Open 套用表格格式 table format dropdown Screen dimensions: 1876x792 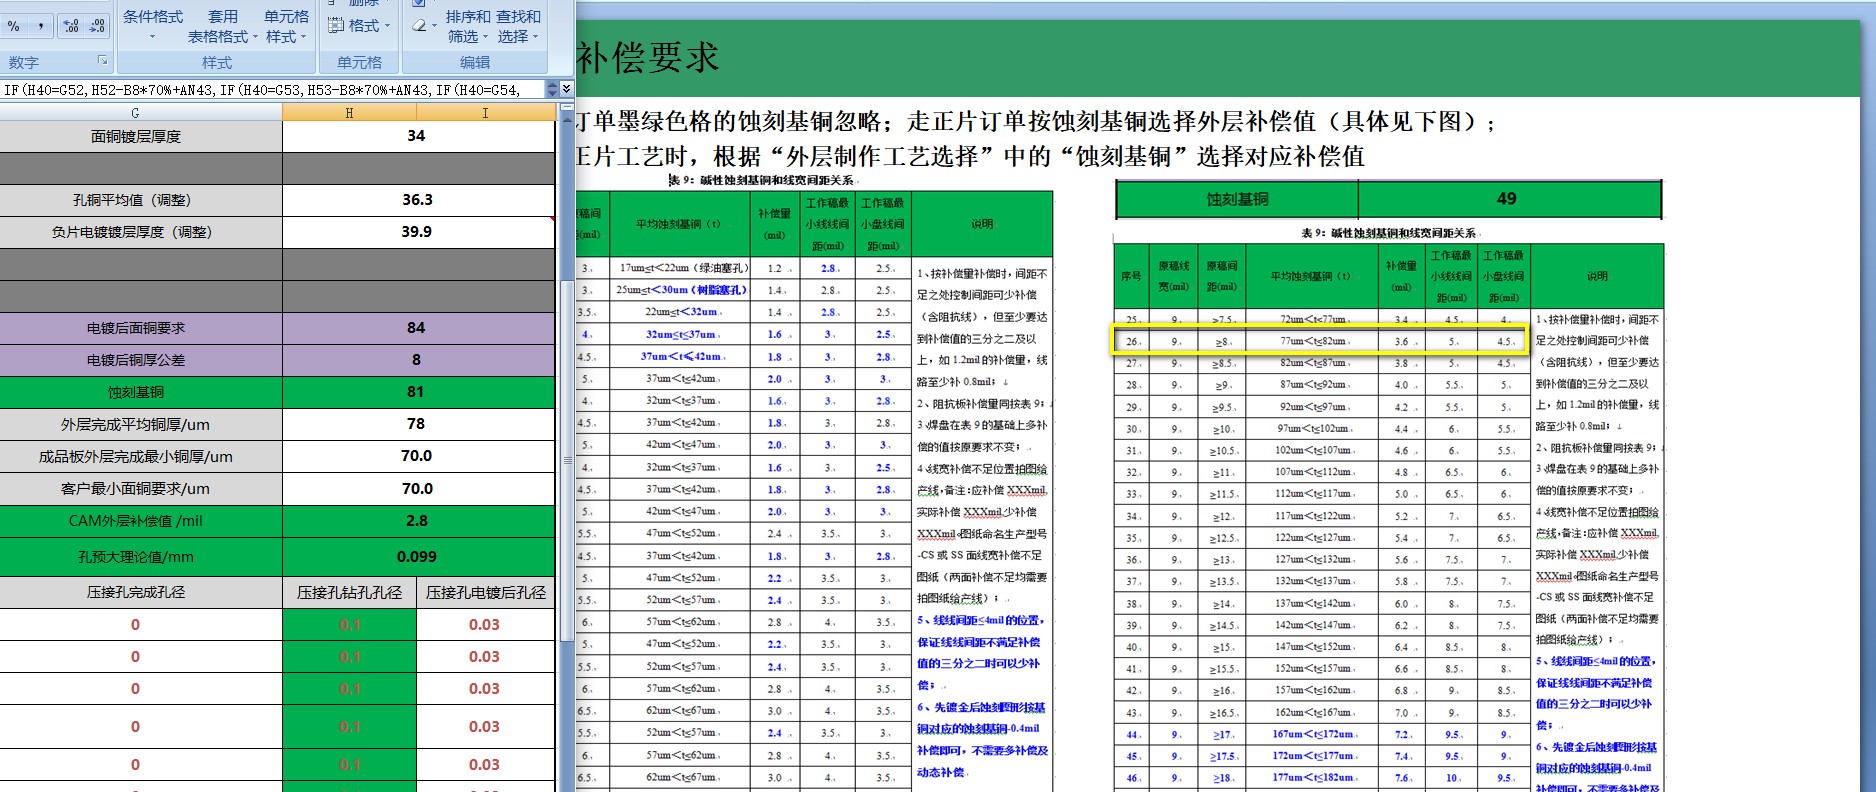coord(223,26)
